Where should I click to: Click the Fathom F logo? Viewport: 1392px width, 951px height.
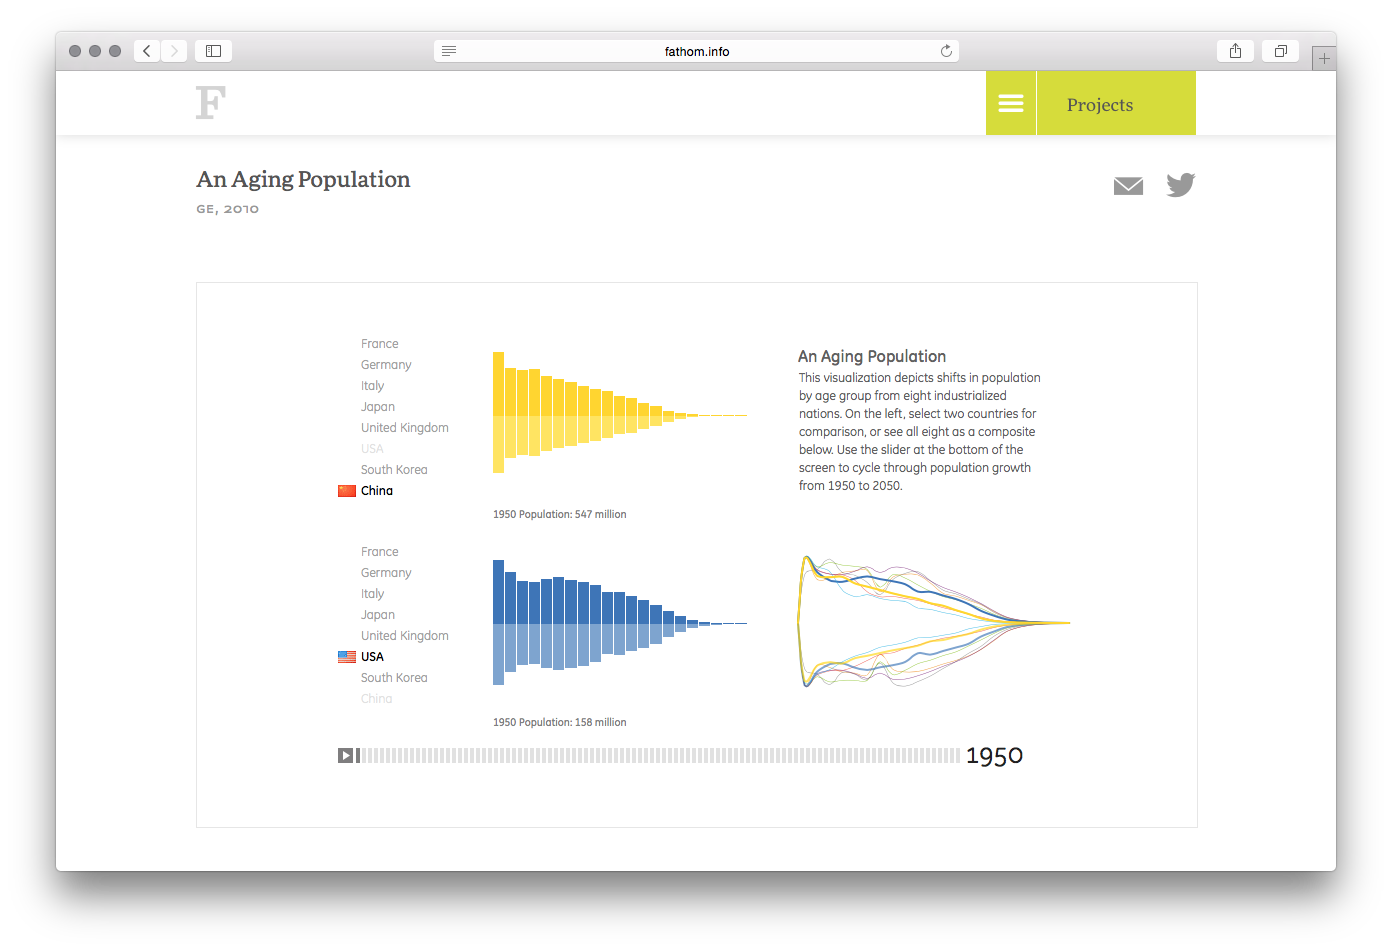pyautogui.click(x=210, y=103)
